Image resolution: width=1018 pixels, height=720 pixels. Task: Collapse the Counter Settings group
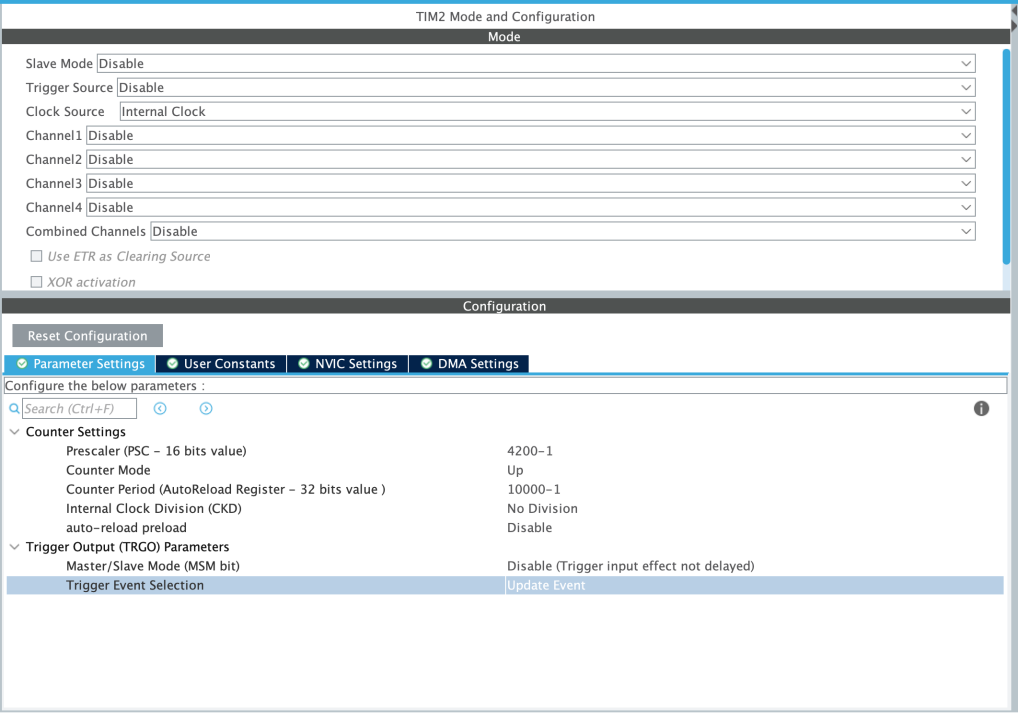[14, 432]
